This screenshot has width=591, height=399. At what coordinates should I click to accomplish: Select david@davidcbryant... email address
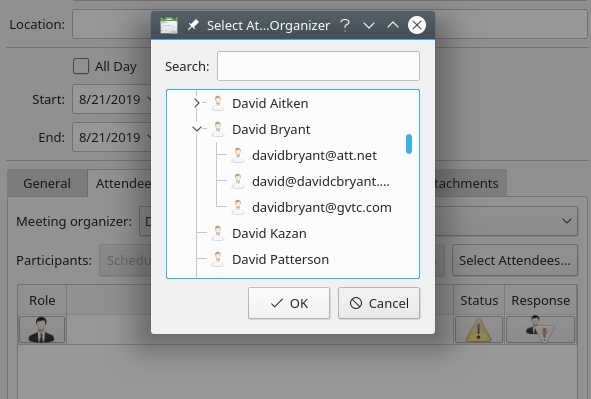coord(321,181)
